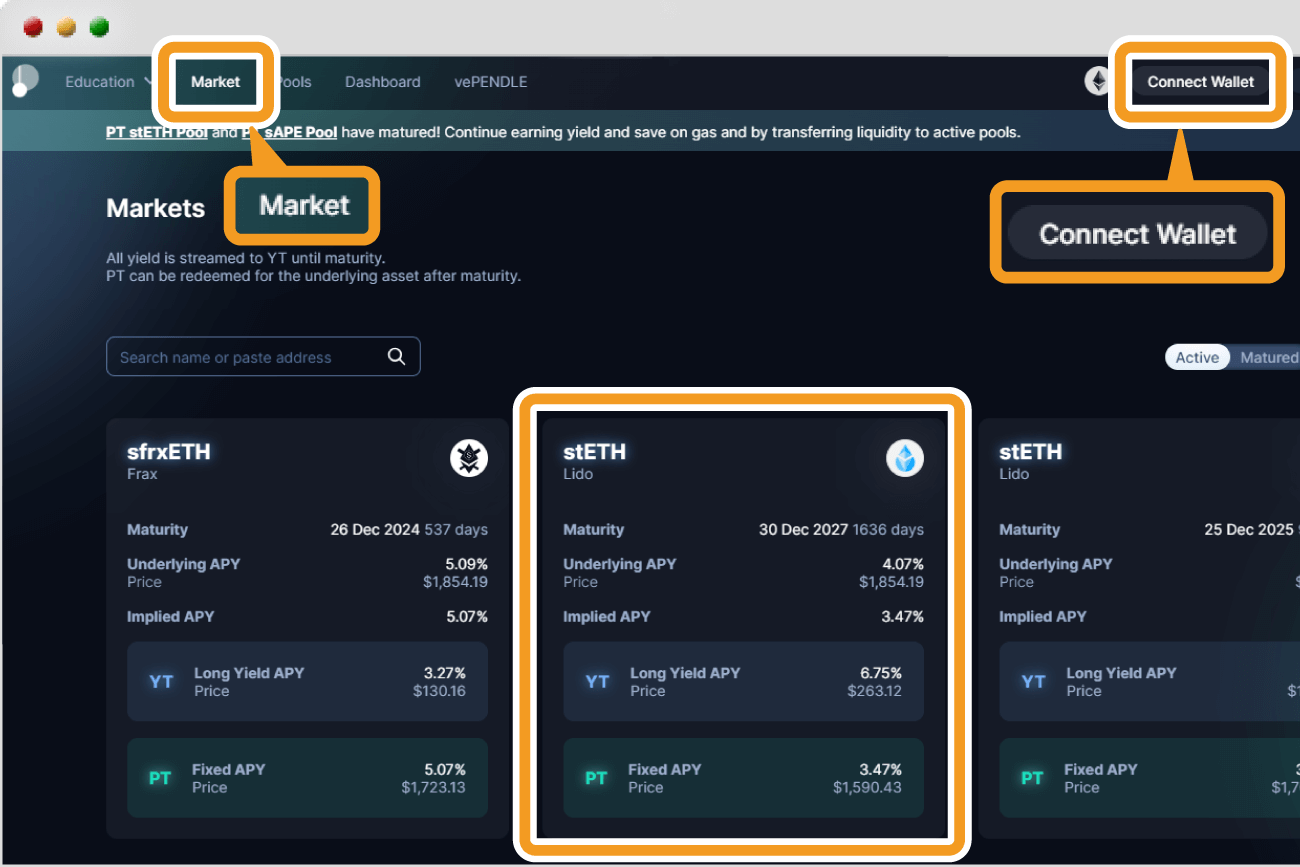Click the Long Yield APY value 3.27%
1300x867 pixels.
point(444,673)
